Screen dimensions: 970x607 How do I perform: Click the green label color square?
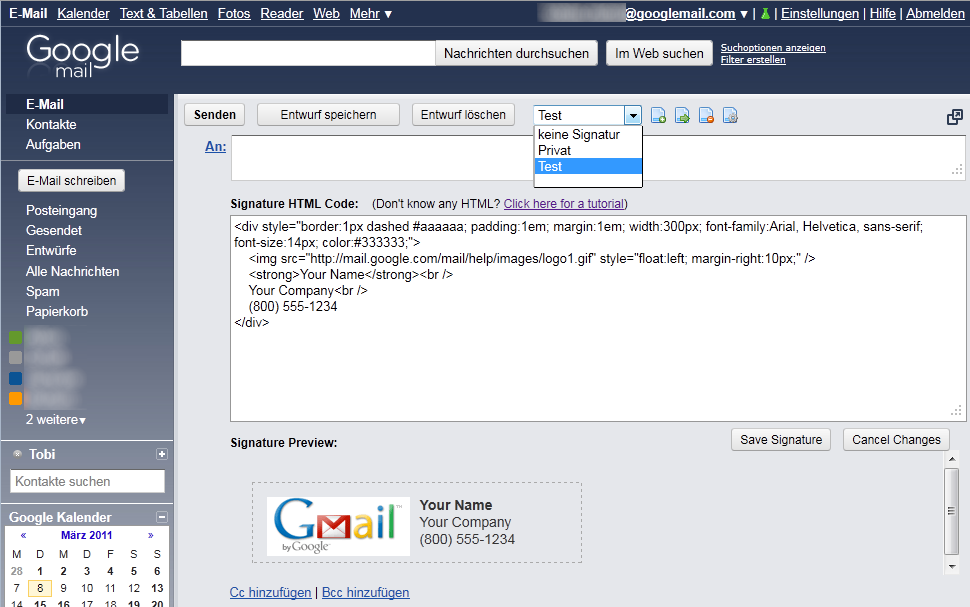click(15, 337)
